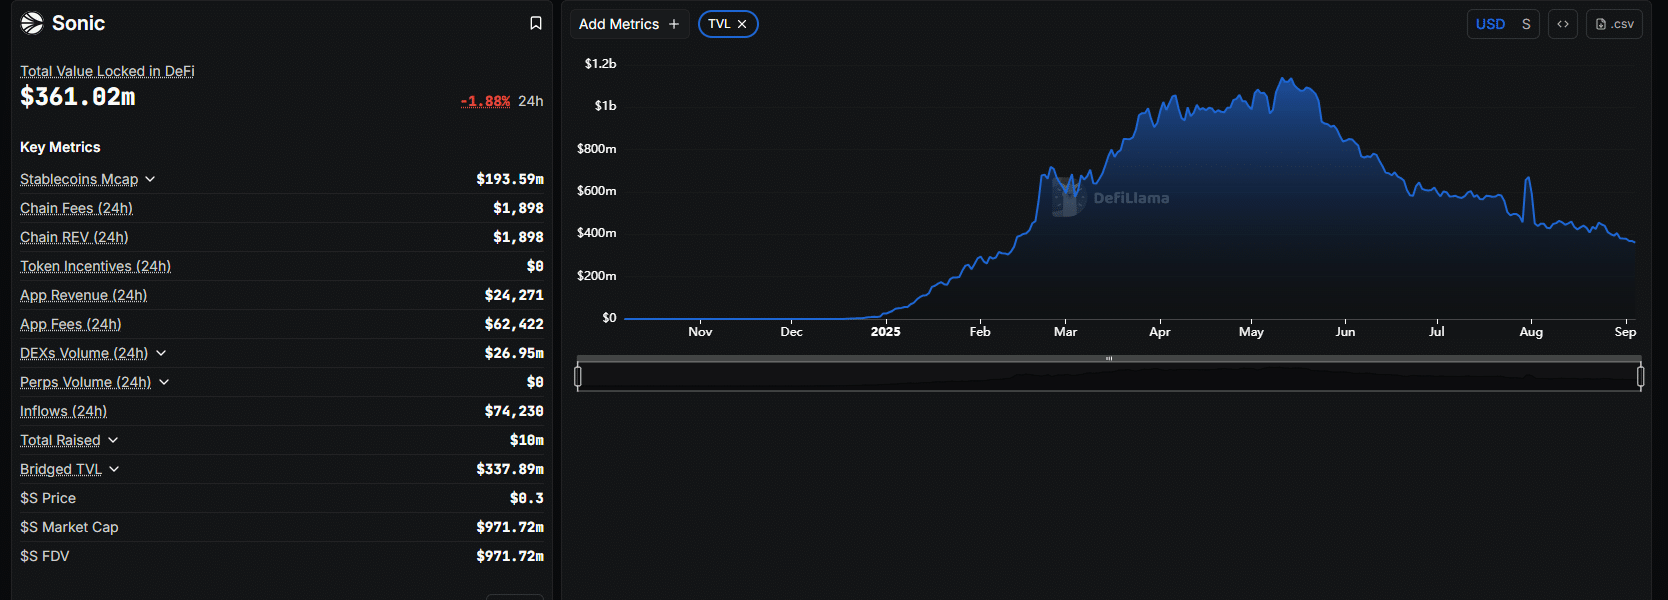Expand DEXs Volume (24h) breakdown

tap(161, 353)
